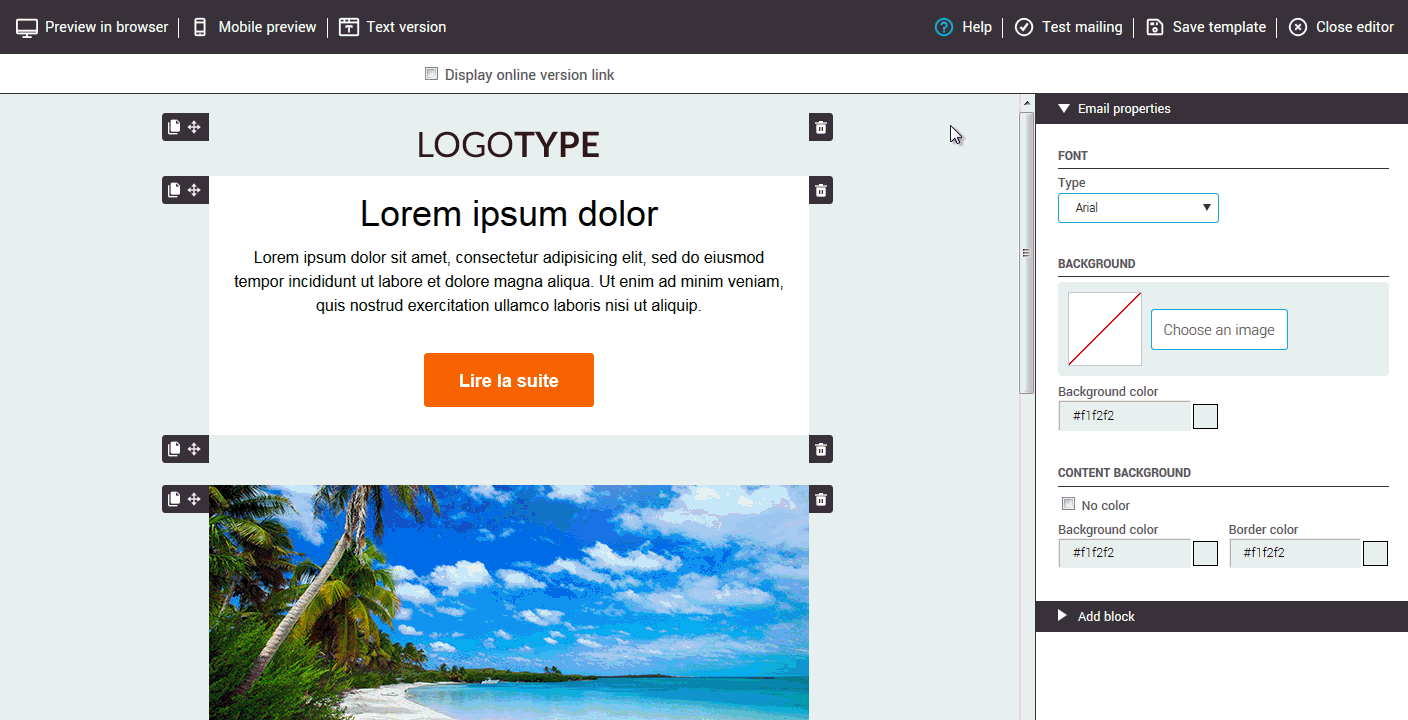Delete the beach image block
Screen dimensions: 1408x720
pyautogui.click(x=821, y=499)
